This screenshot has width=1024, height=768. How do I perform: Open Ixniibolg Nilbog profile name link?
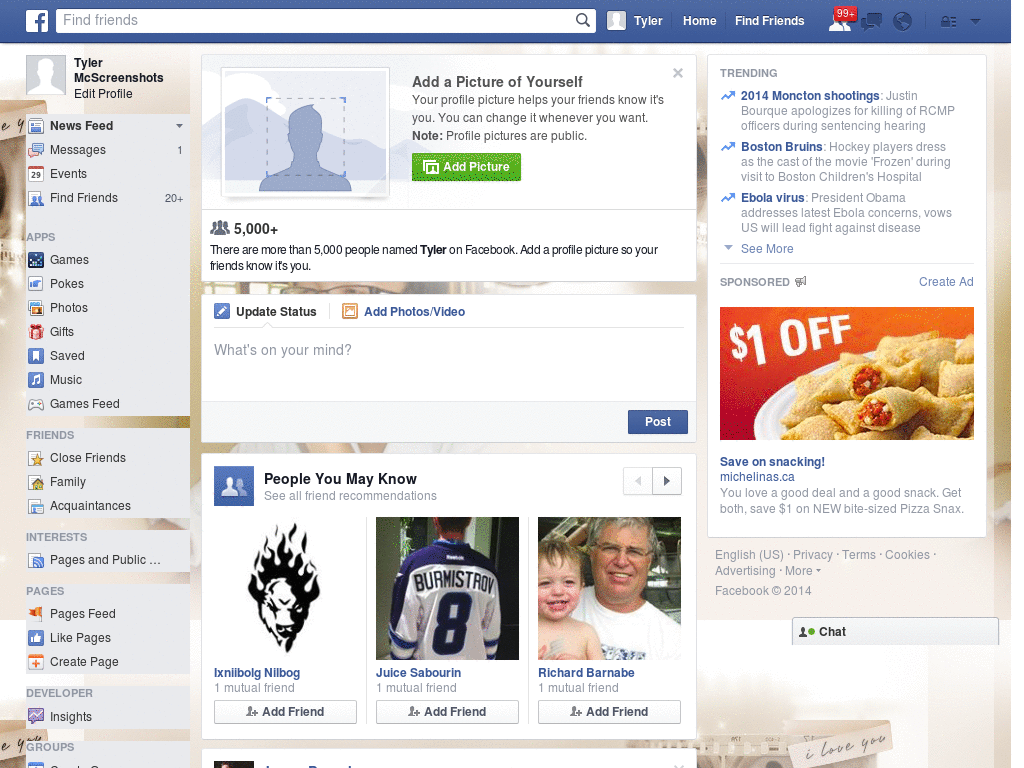257,673
